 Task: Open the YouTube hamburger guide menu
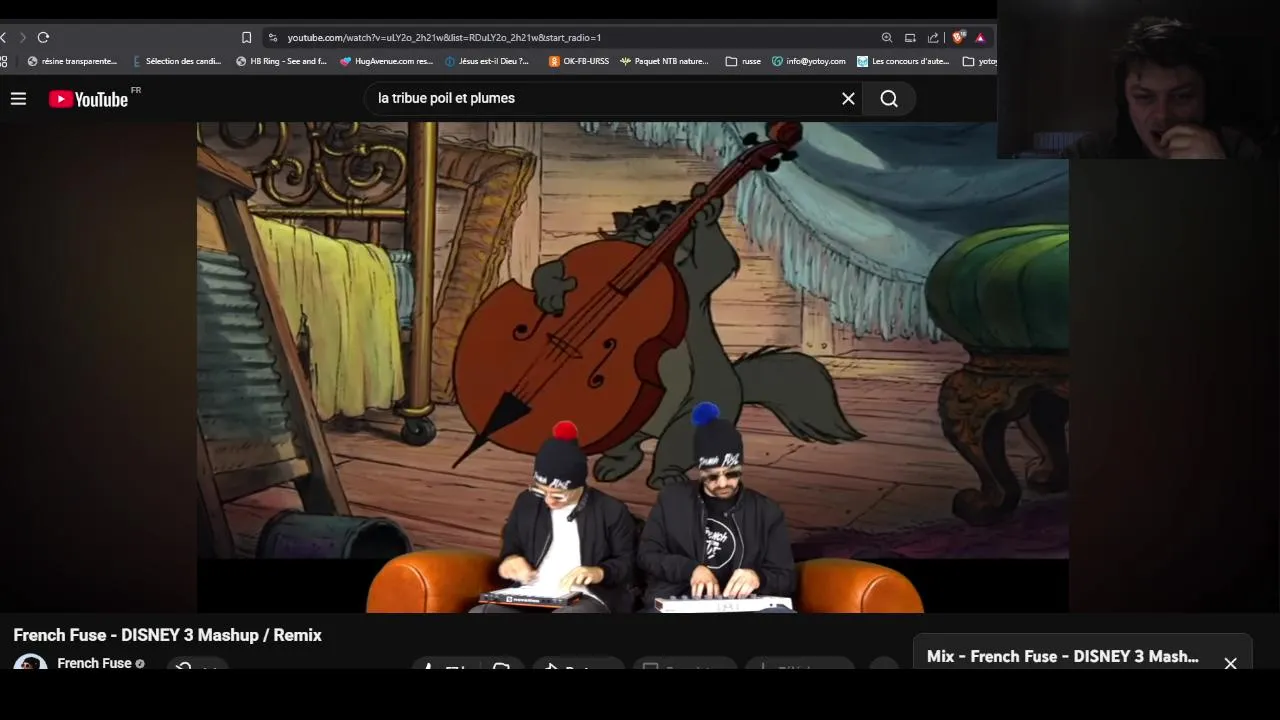[18, 99]
